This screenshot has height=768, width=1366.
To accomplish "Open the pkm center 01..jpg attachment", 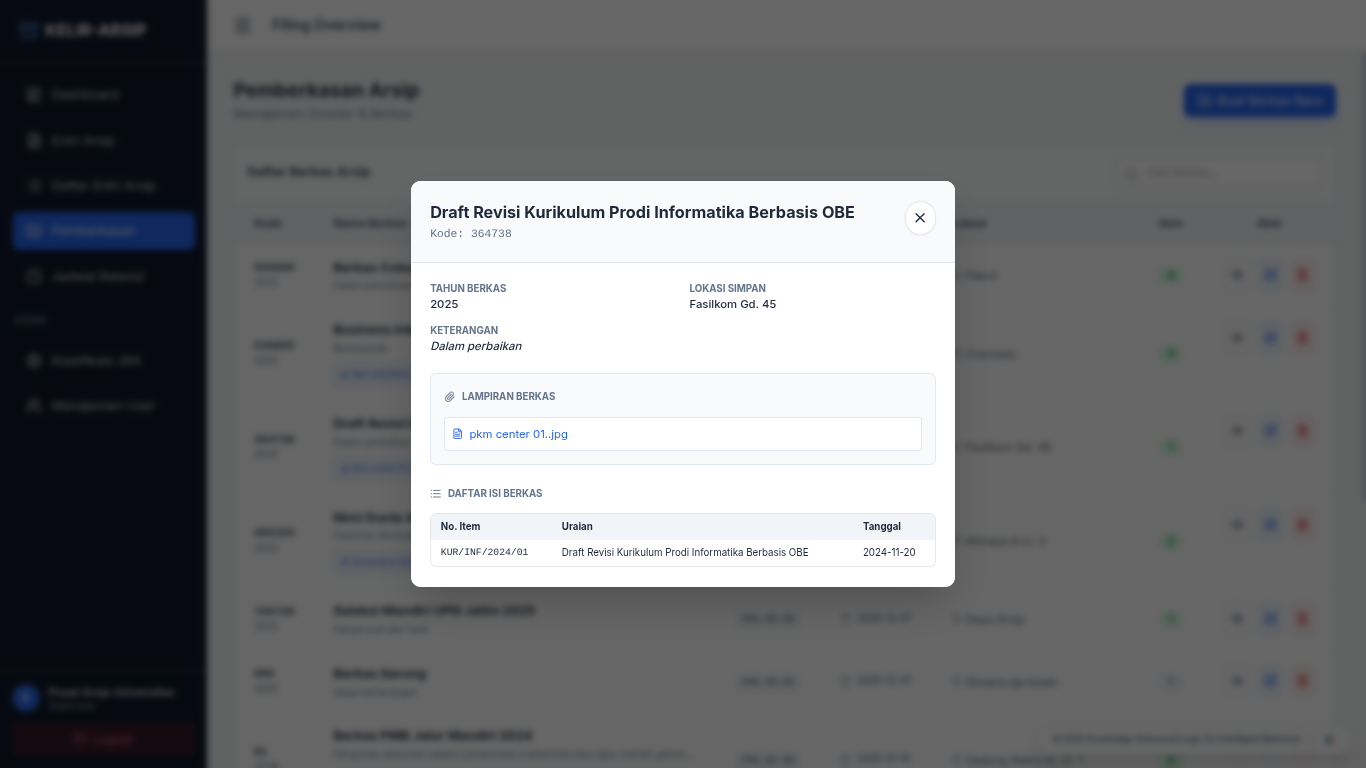I will point(518,434).
